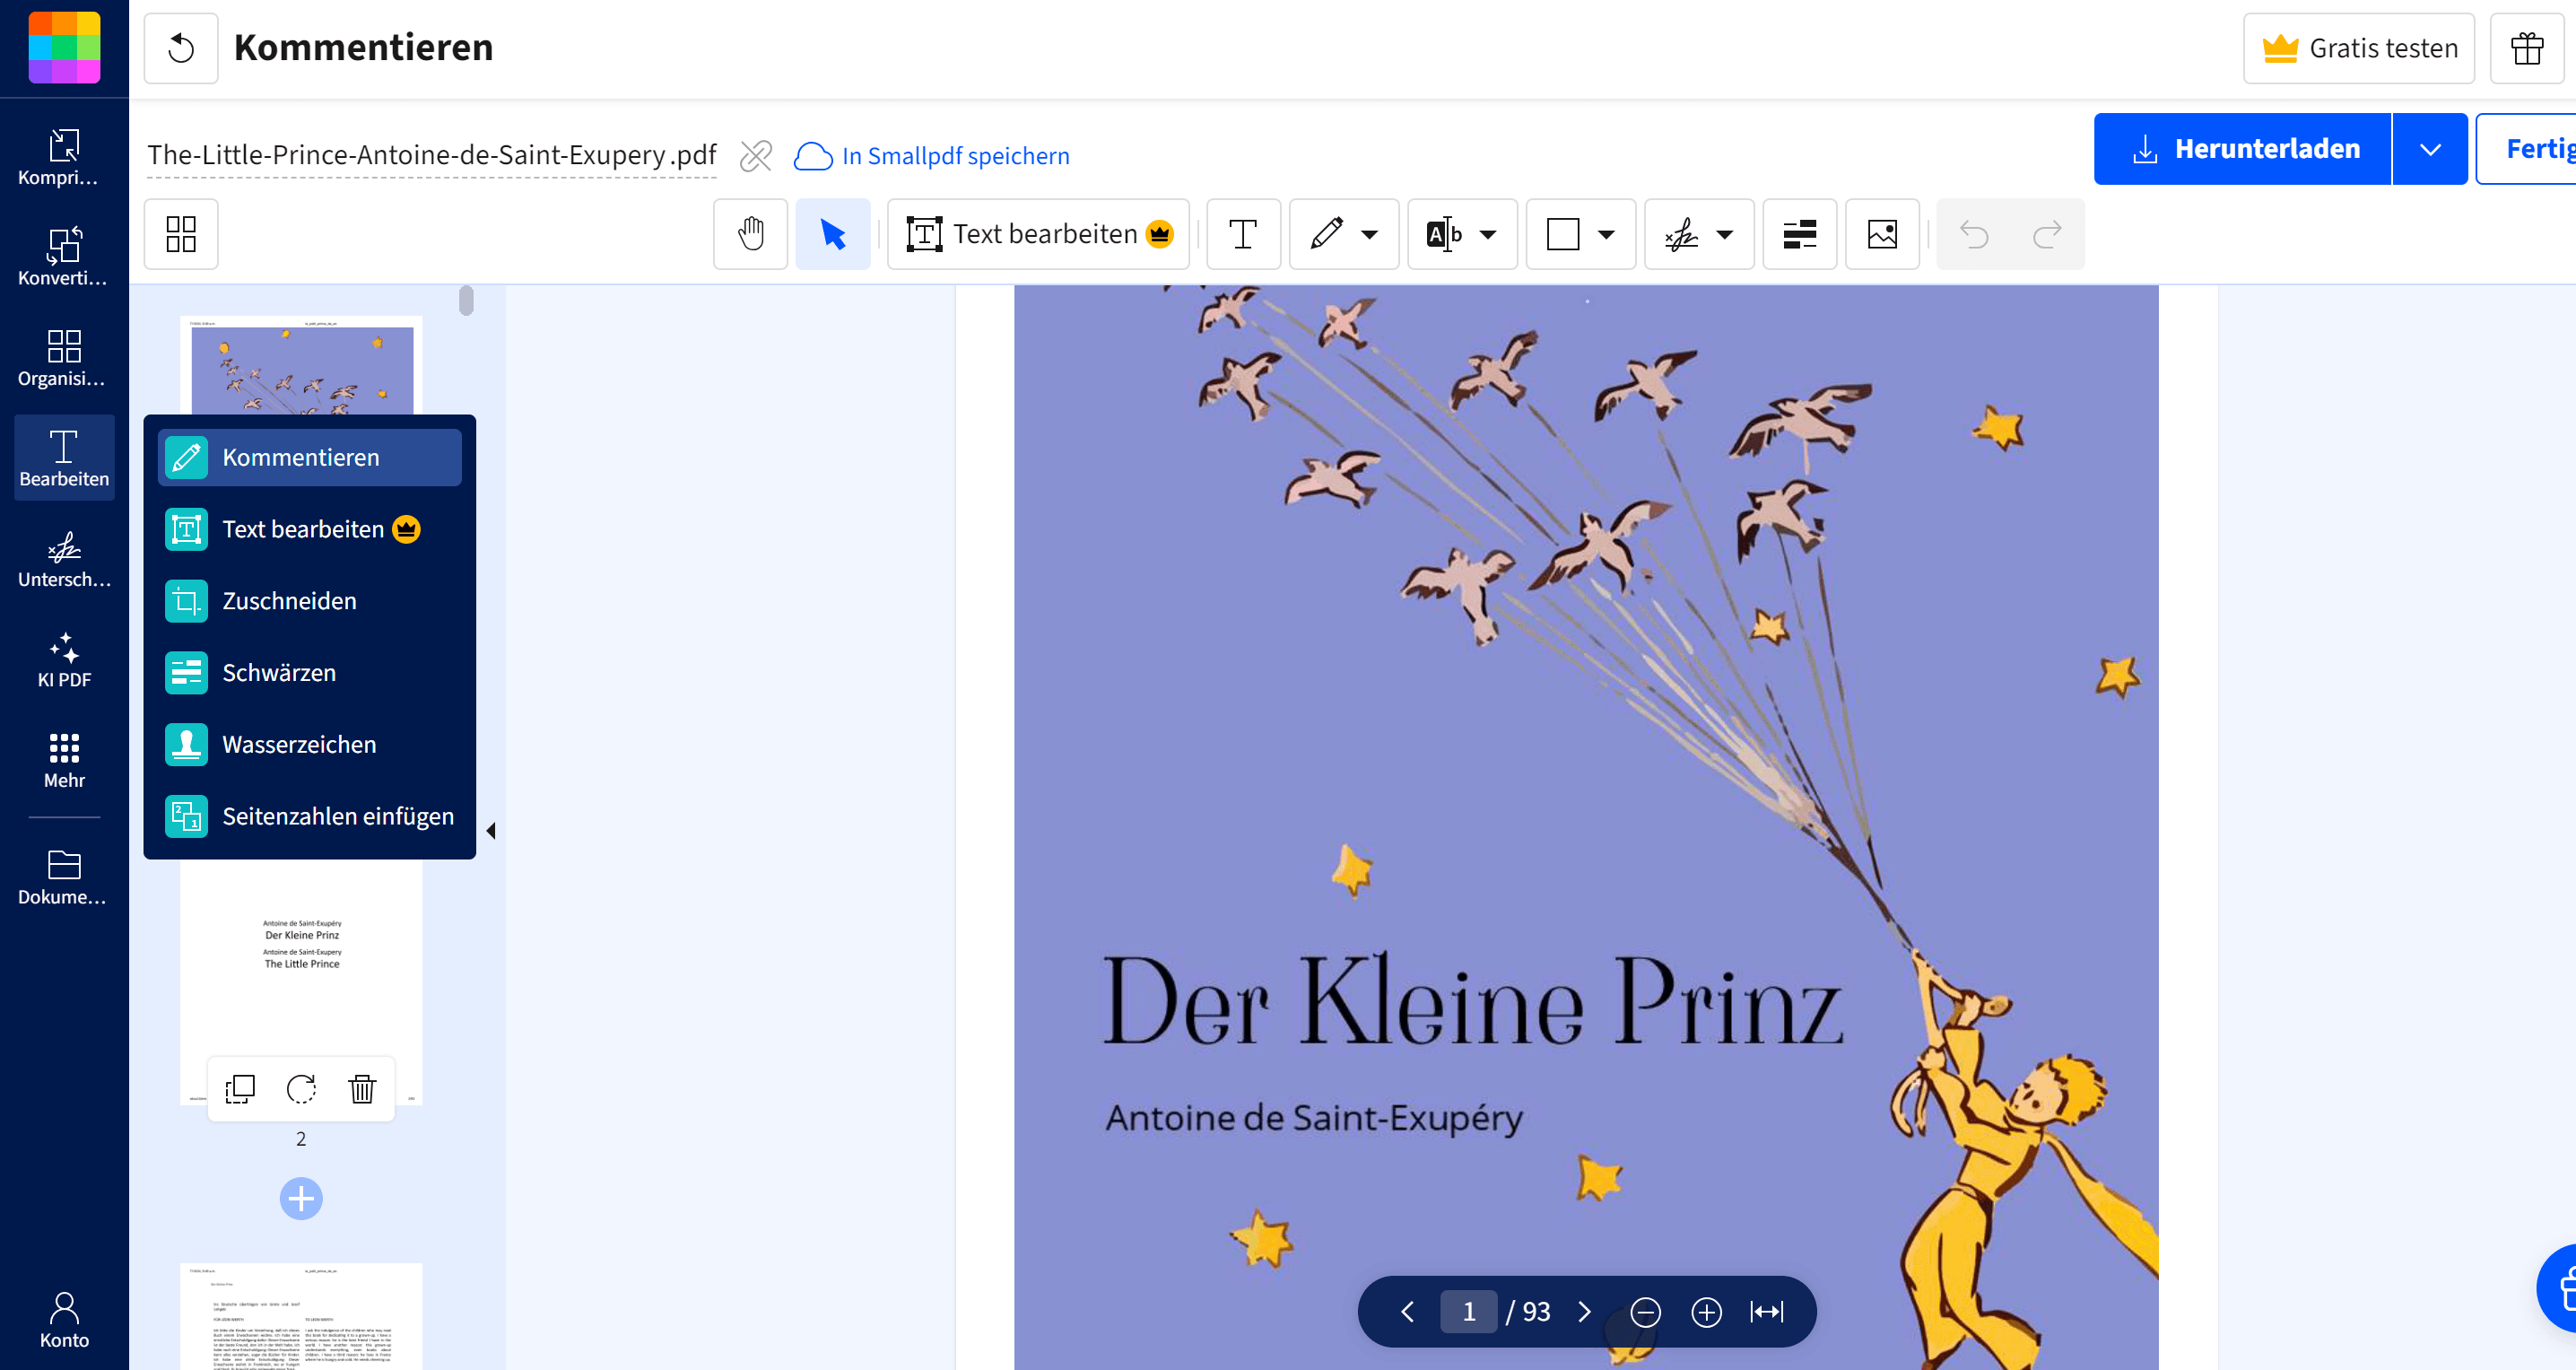Choose Wasserzeichen in the edit menu

pyautogui.click(x=299, y=743)
